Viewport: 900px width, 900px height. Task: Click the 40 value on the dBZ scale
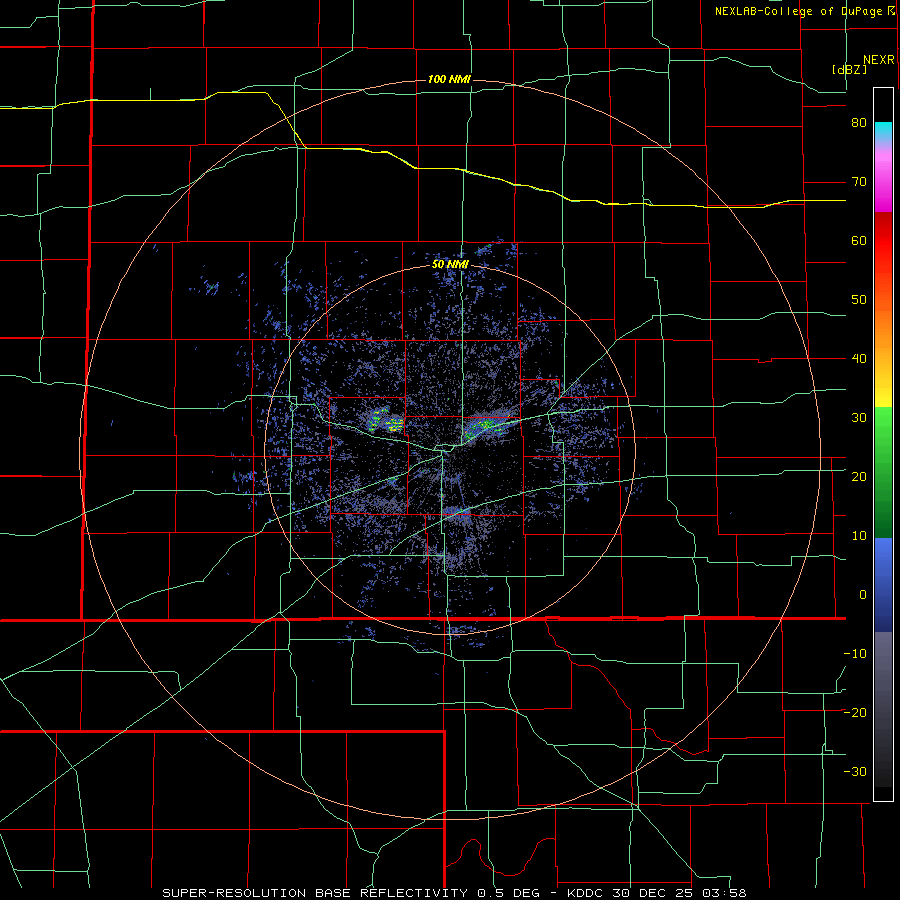pos(859,358)
